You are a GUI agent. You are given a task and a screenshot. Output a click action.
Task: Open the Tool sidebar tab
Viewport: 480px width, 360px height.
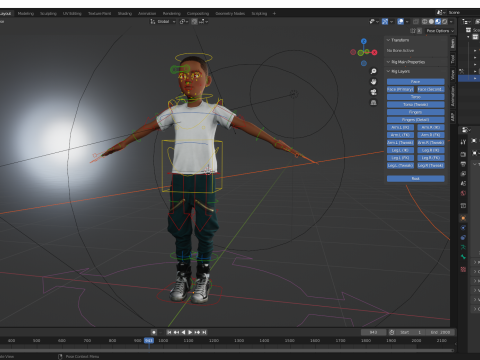453,59
